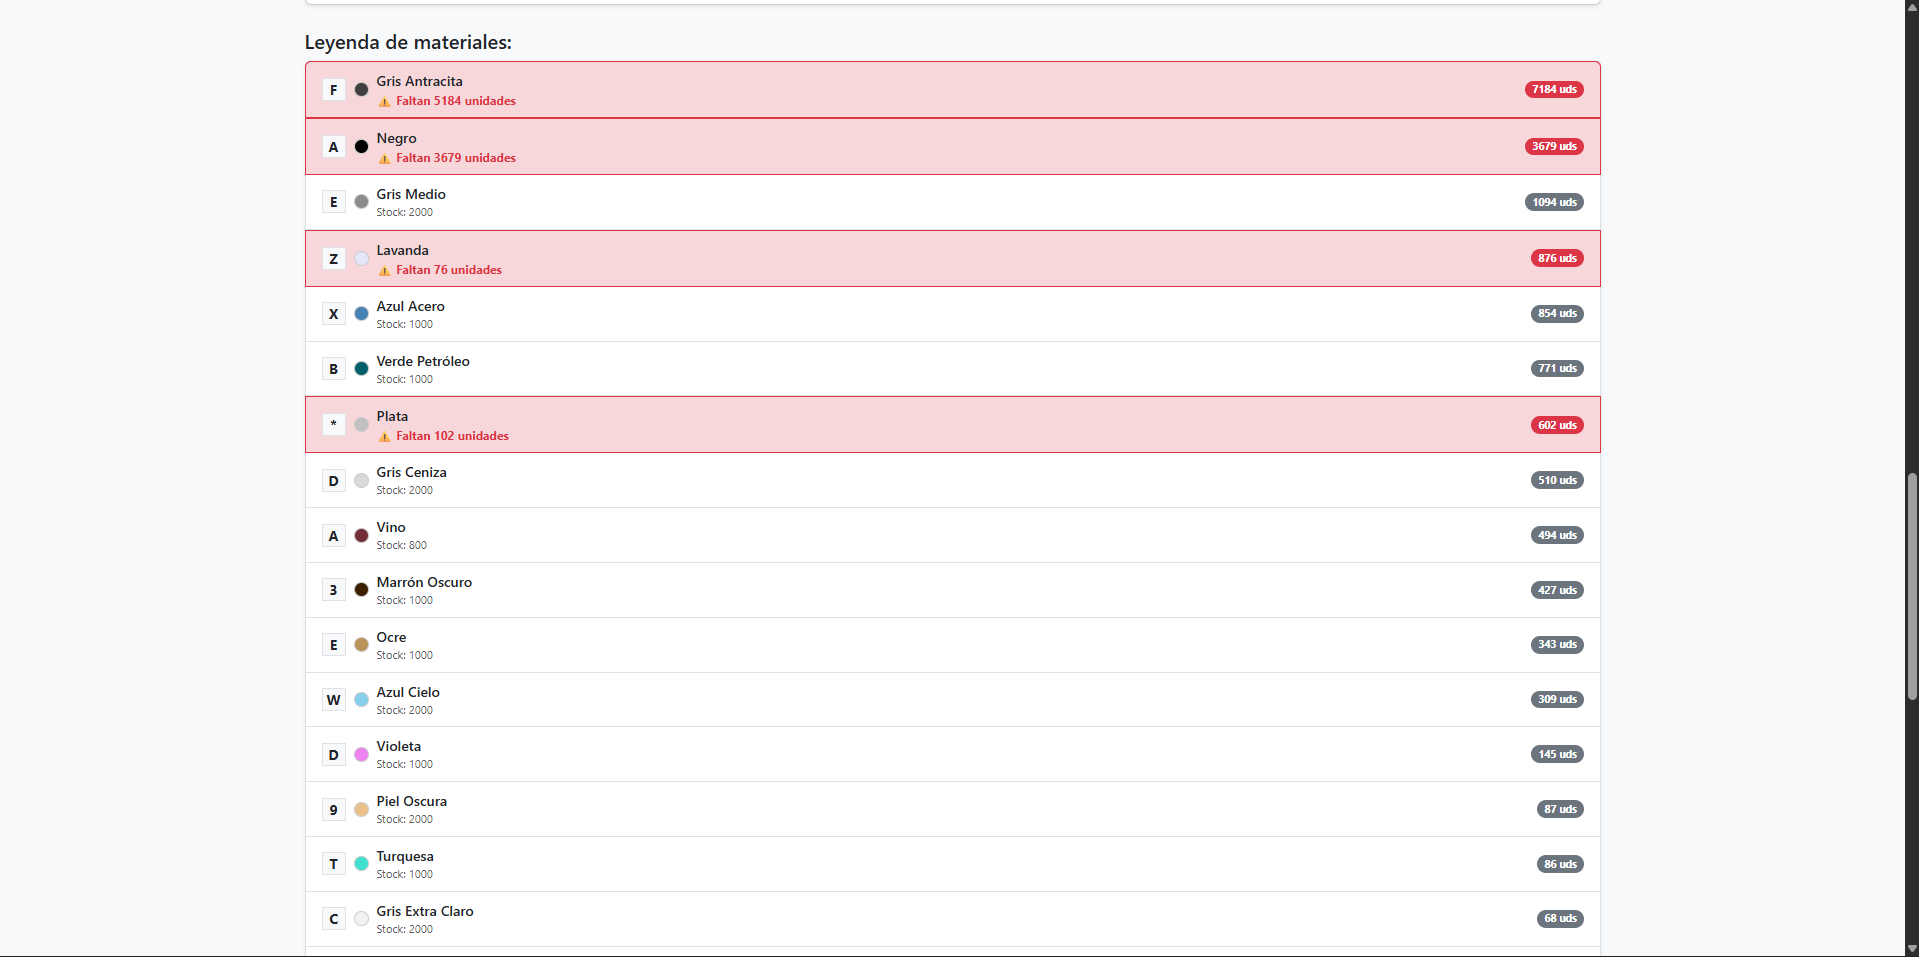Screen dimensions: 1919x957
Task: Select the Marrón Oscuro material row
Action: coord(952,590)
